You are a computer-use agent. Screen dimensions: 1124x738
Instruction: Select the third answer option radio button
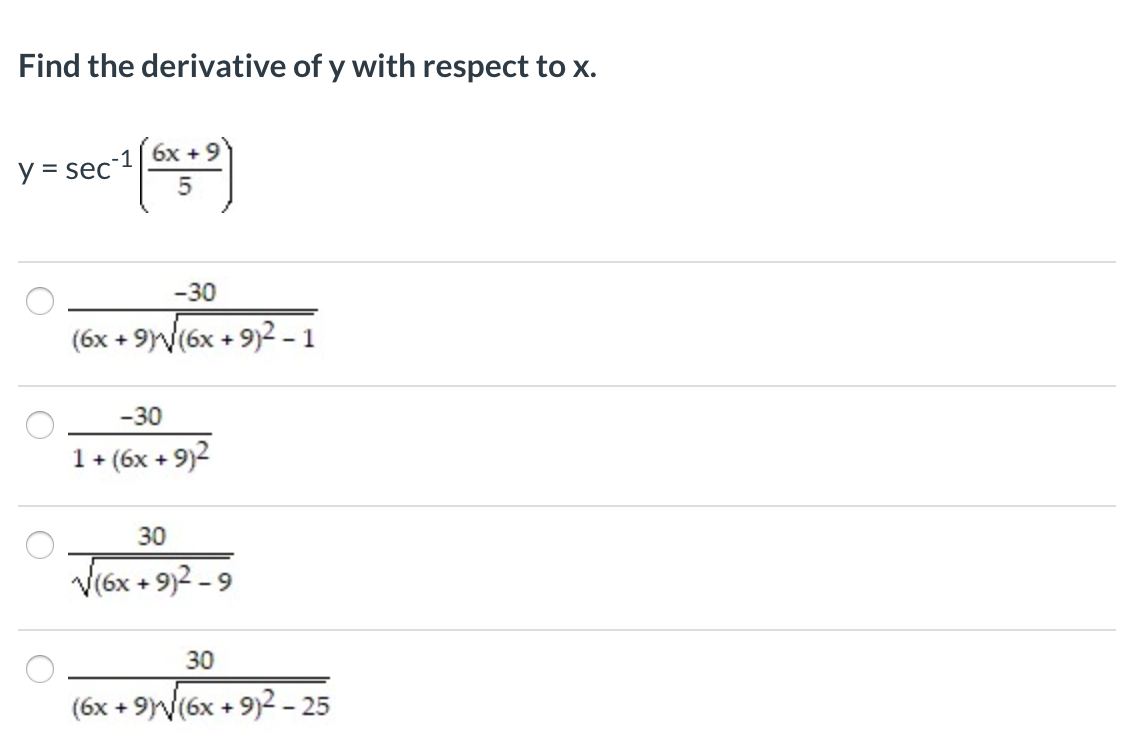tap(39, 545)
